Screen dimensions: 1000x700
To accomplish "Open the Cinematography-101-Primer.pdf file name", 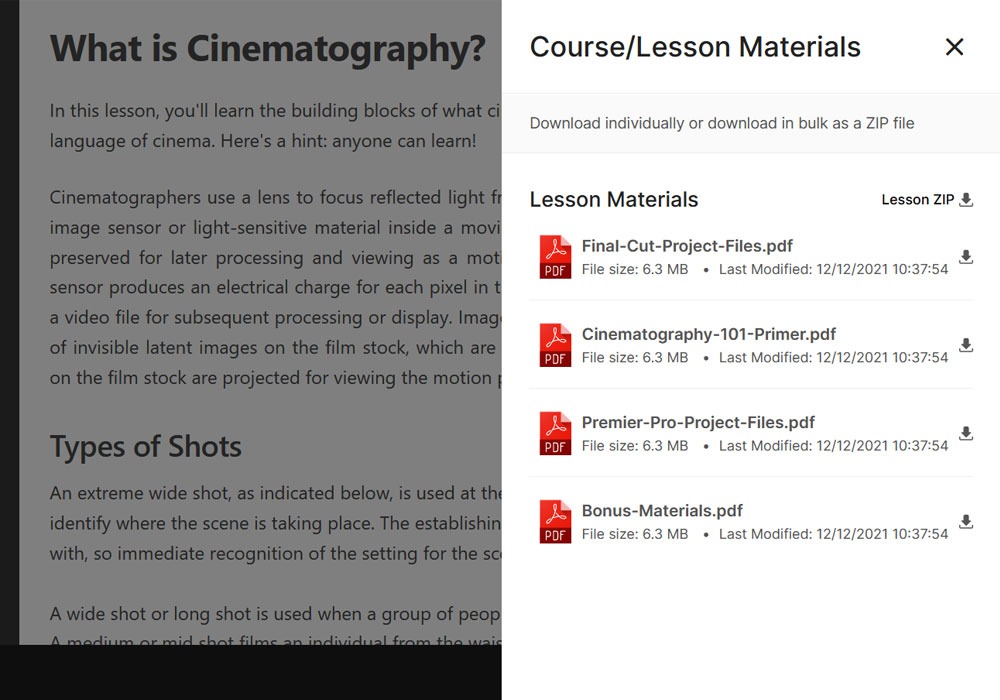I will (708, 334).
